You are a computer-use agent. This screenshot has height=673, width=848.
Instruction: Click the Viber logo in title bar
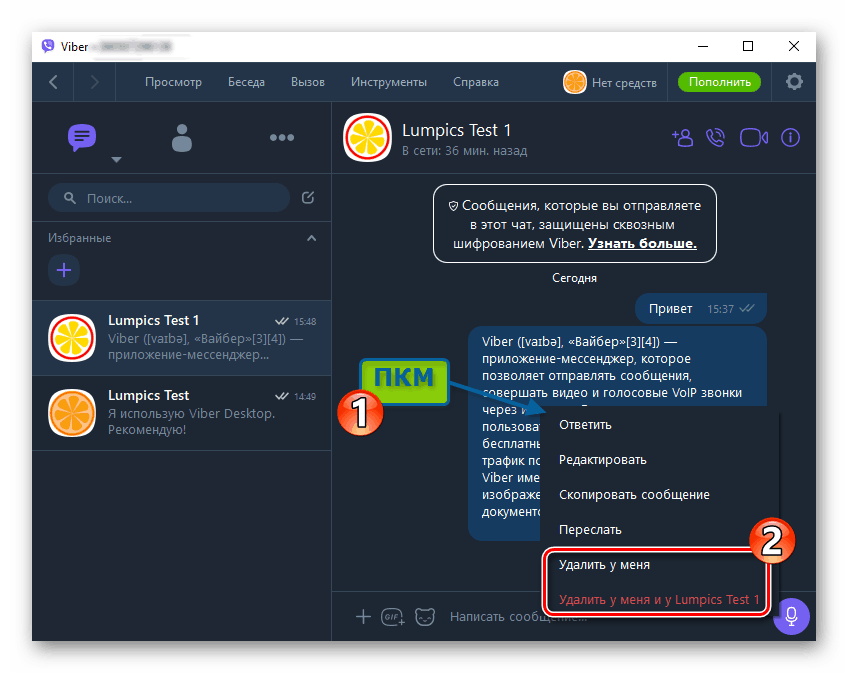48,47
